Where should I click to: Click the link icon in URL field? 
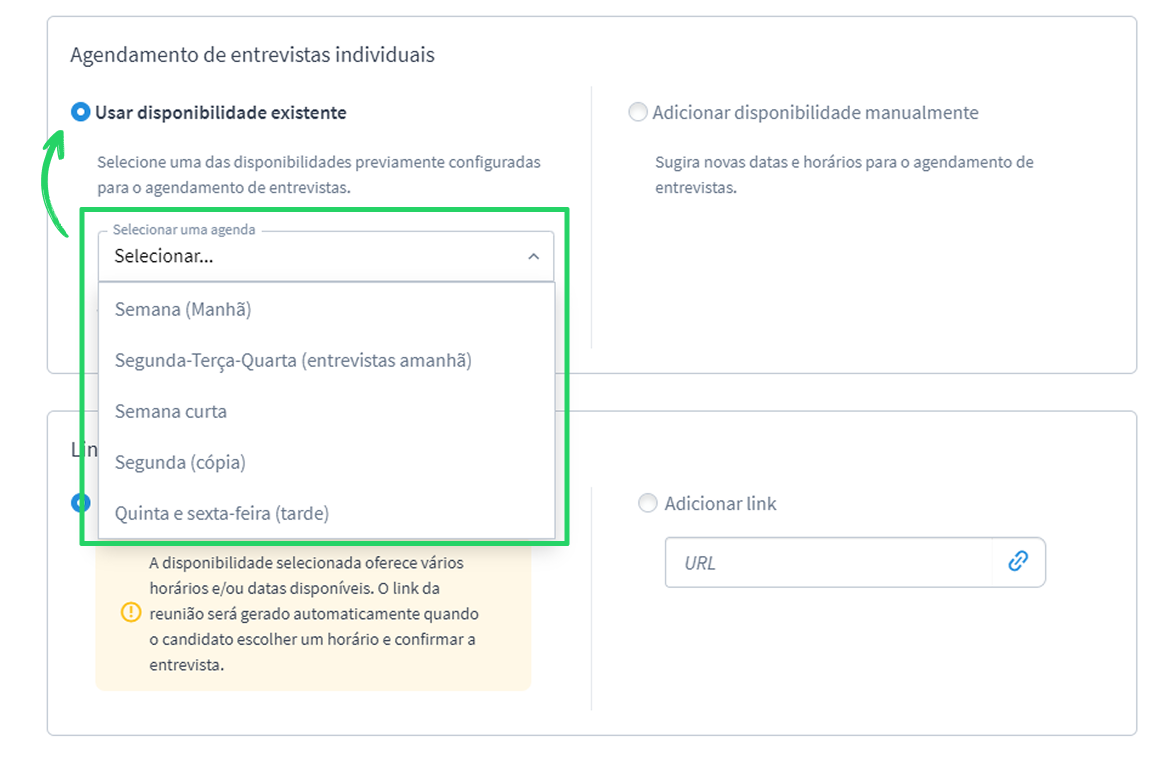click(1018, 561)
